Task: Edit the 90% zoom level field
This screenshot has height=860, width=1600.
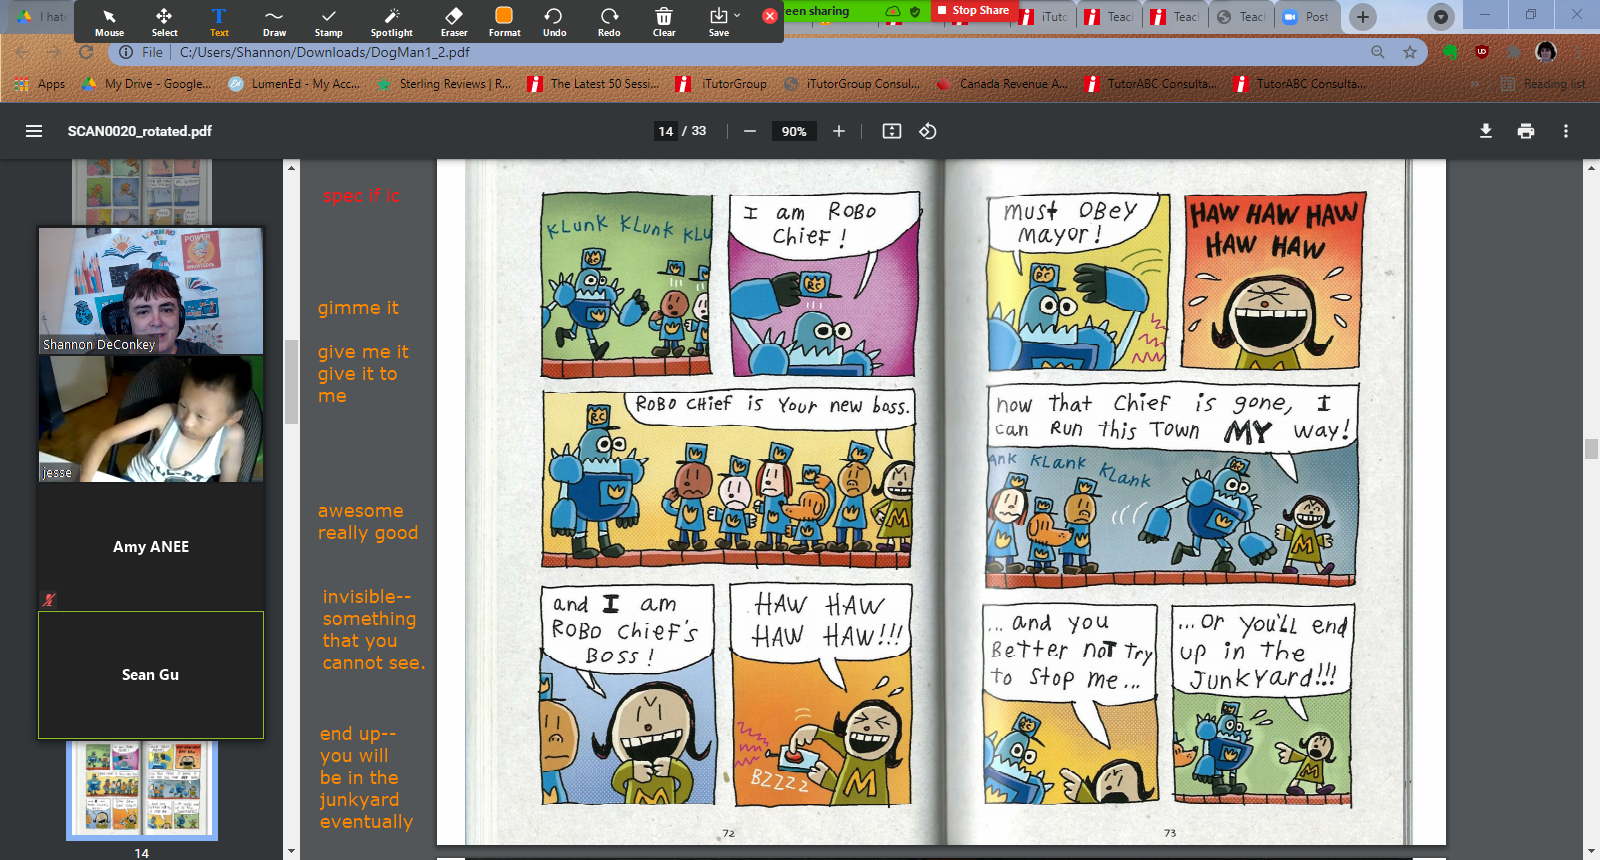Action: point(794,131)
